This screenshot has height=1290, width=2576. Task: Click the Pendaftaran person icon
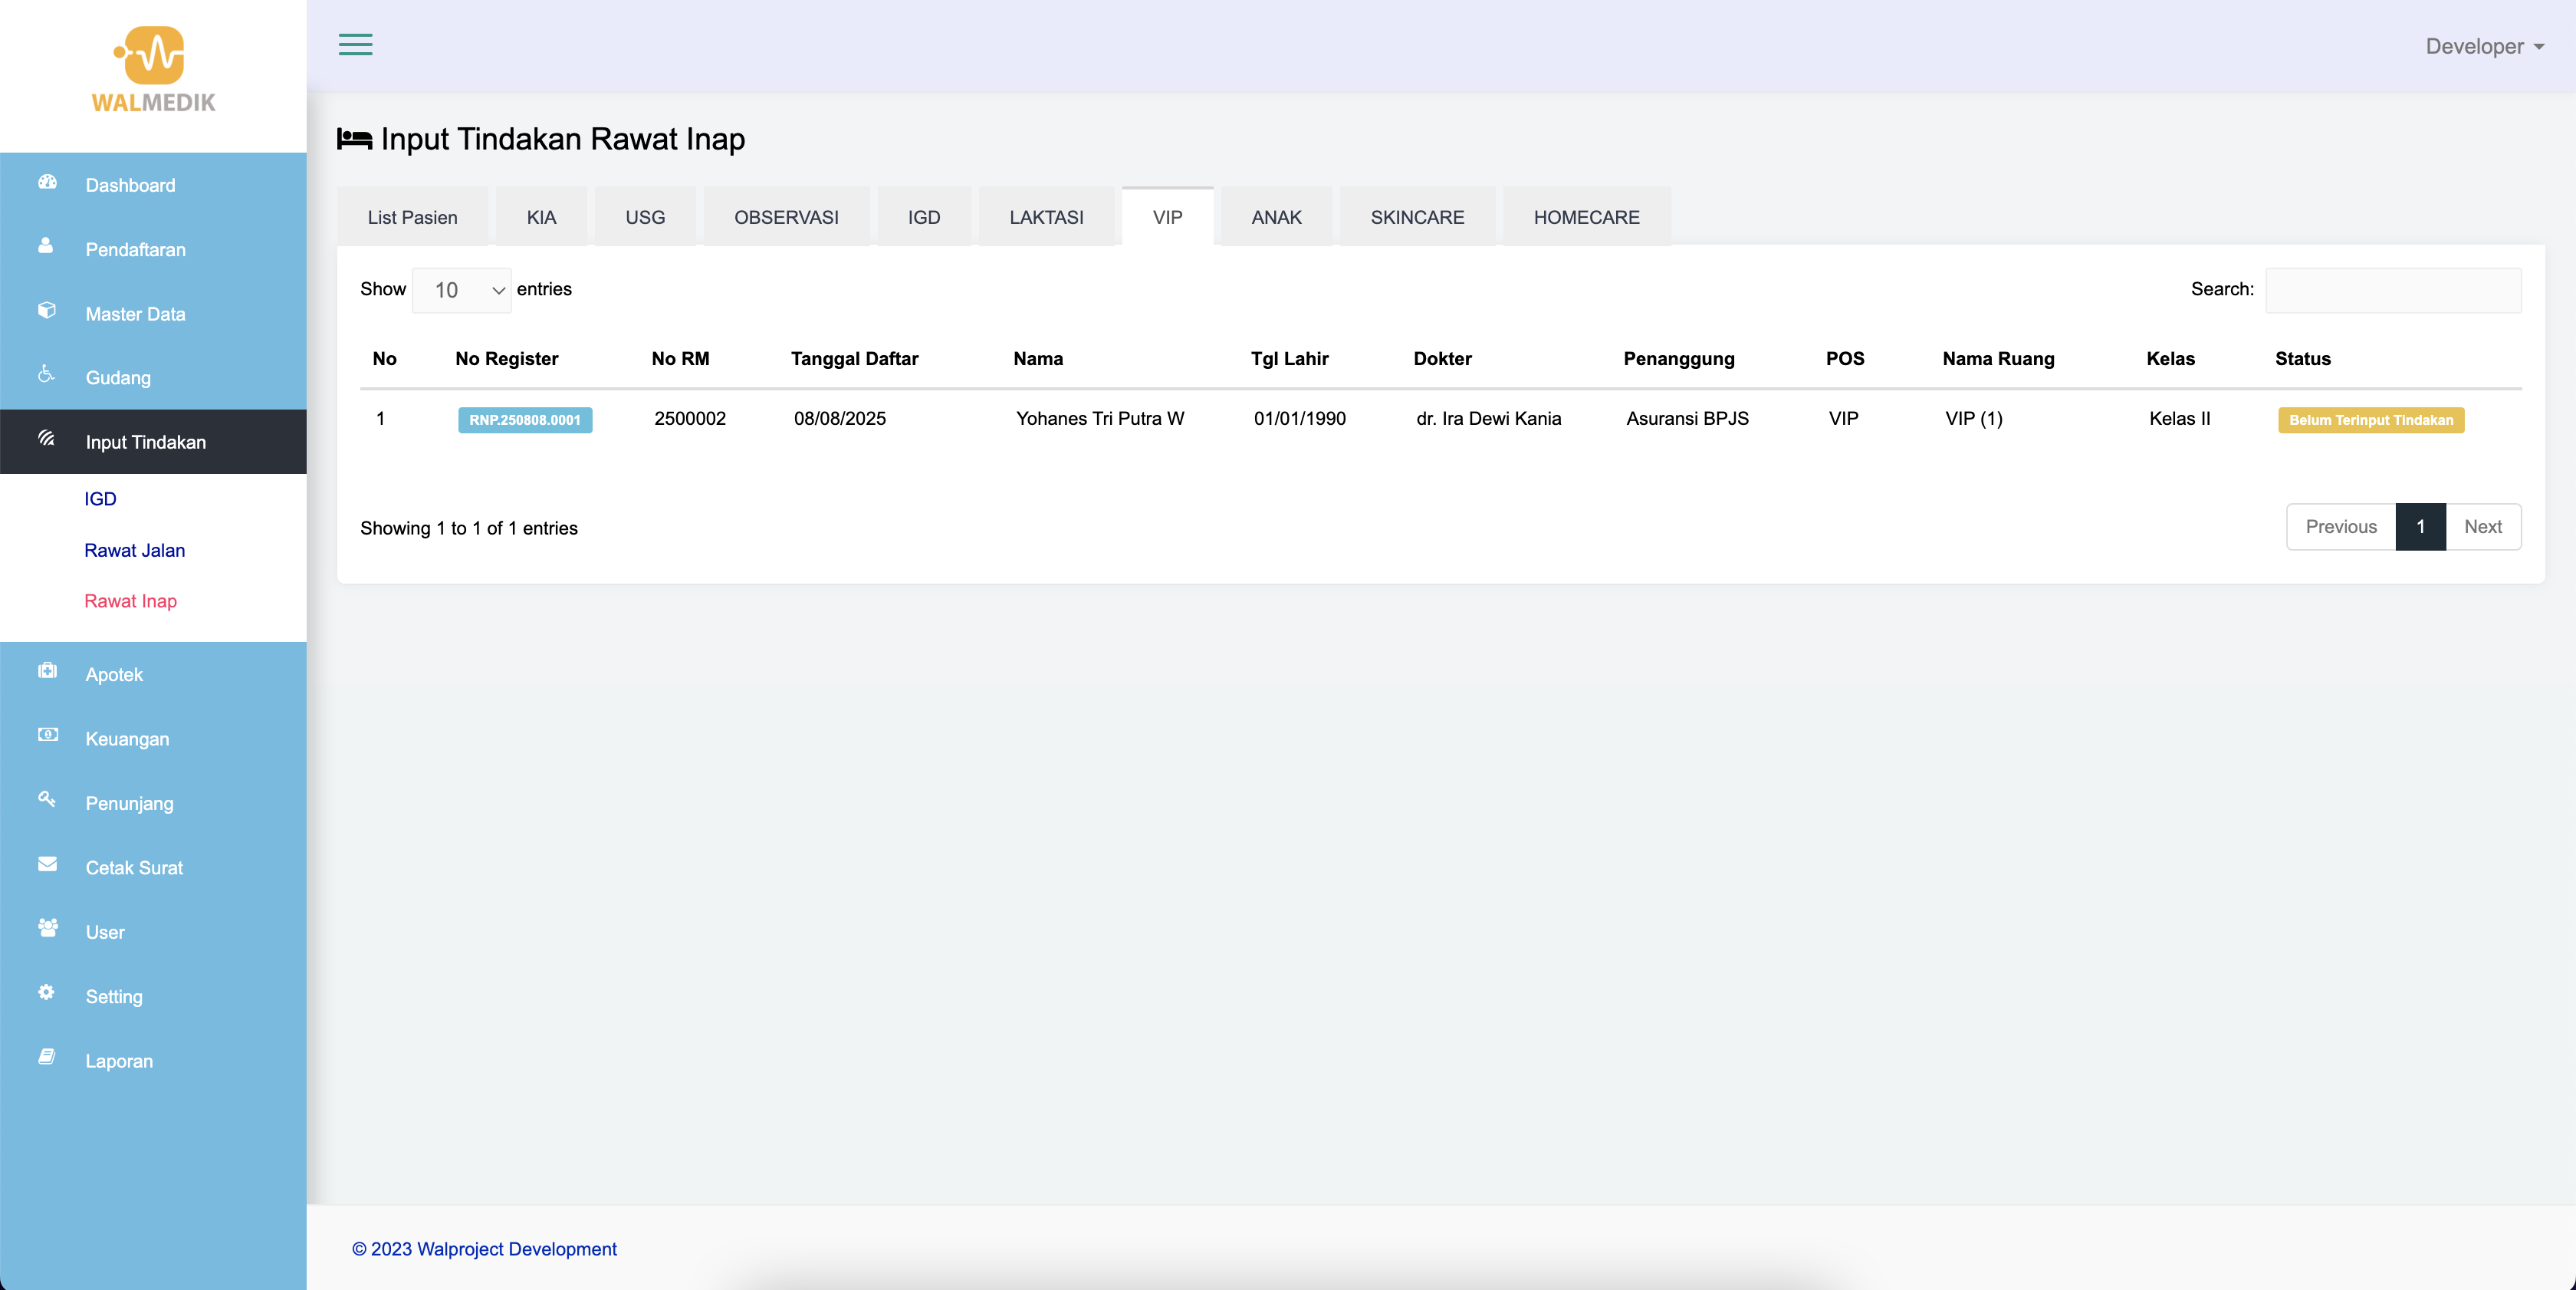46,246
